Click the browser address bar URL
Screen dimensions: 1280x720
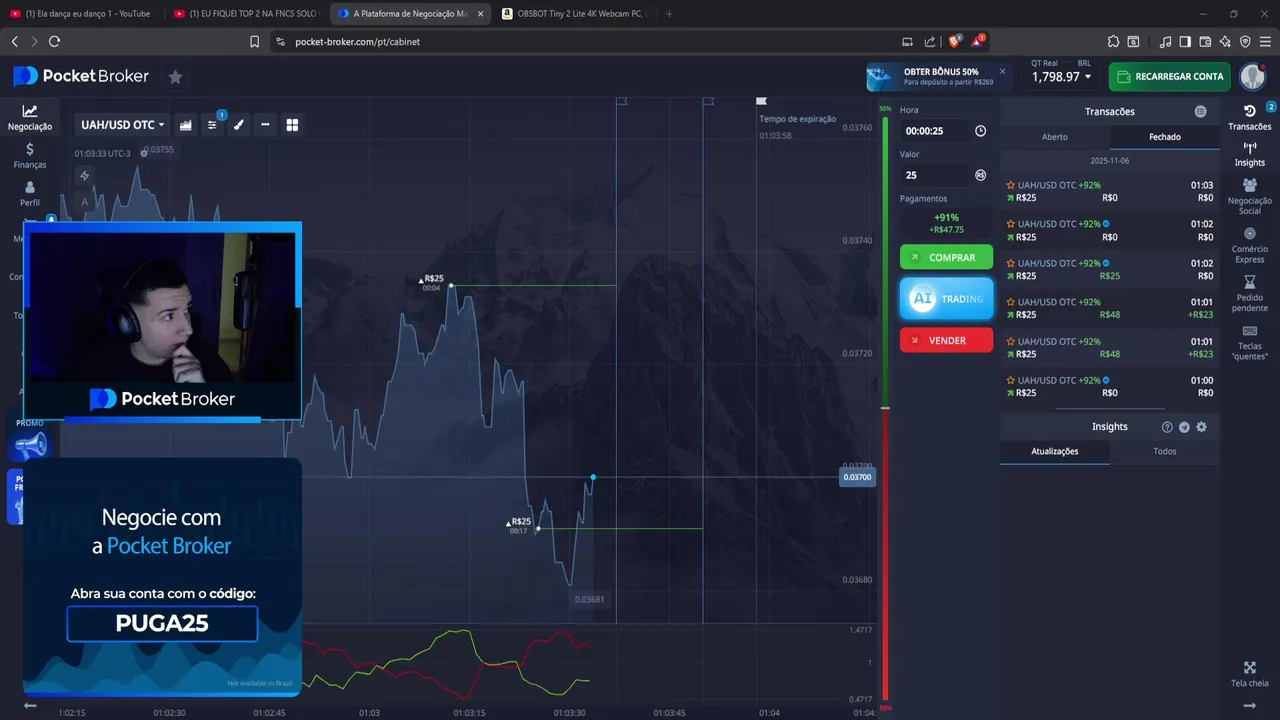[357, 41]
